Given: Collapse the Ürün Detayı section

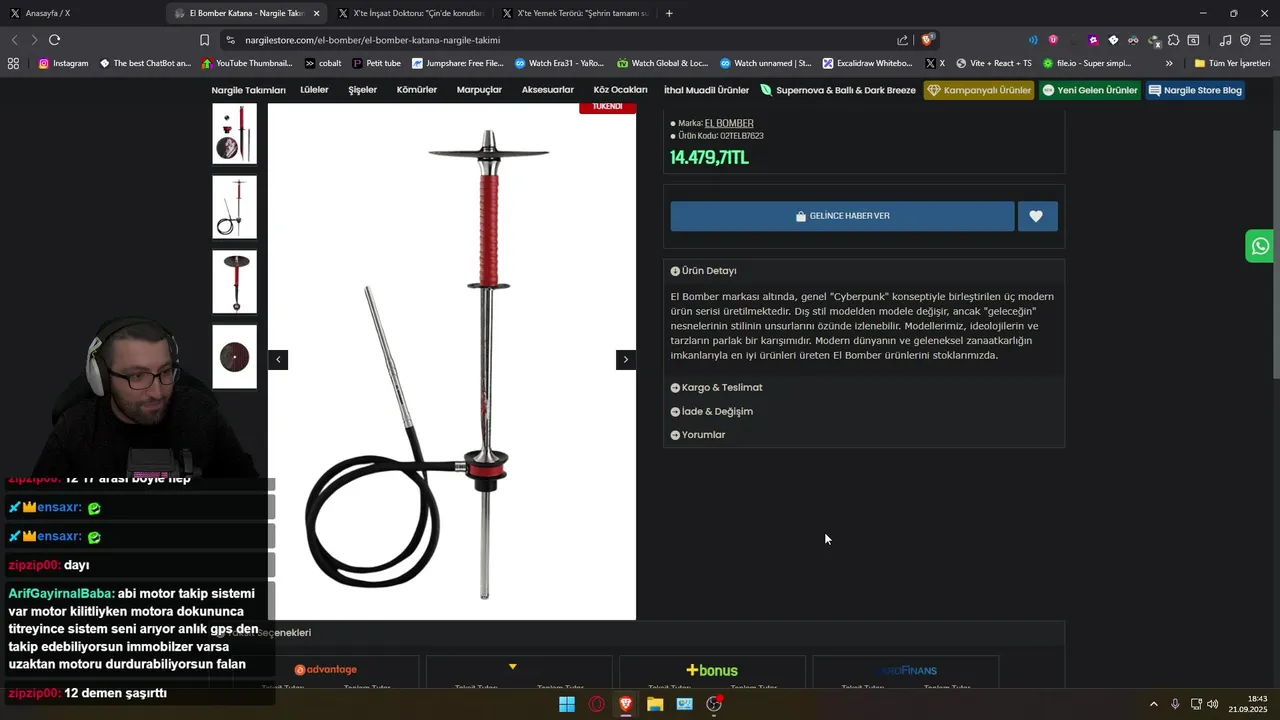Looking at the screenshot, I should pos(703,271).
